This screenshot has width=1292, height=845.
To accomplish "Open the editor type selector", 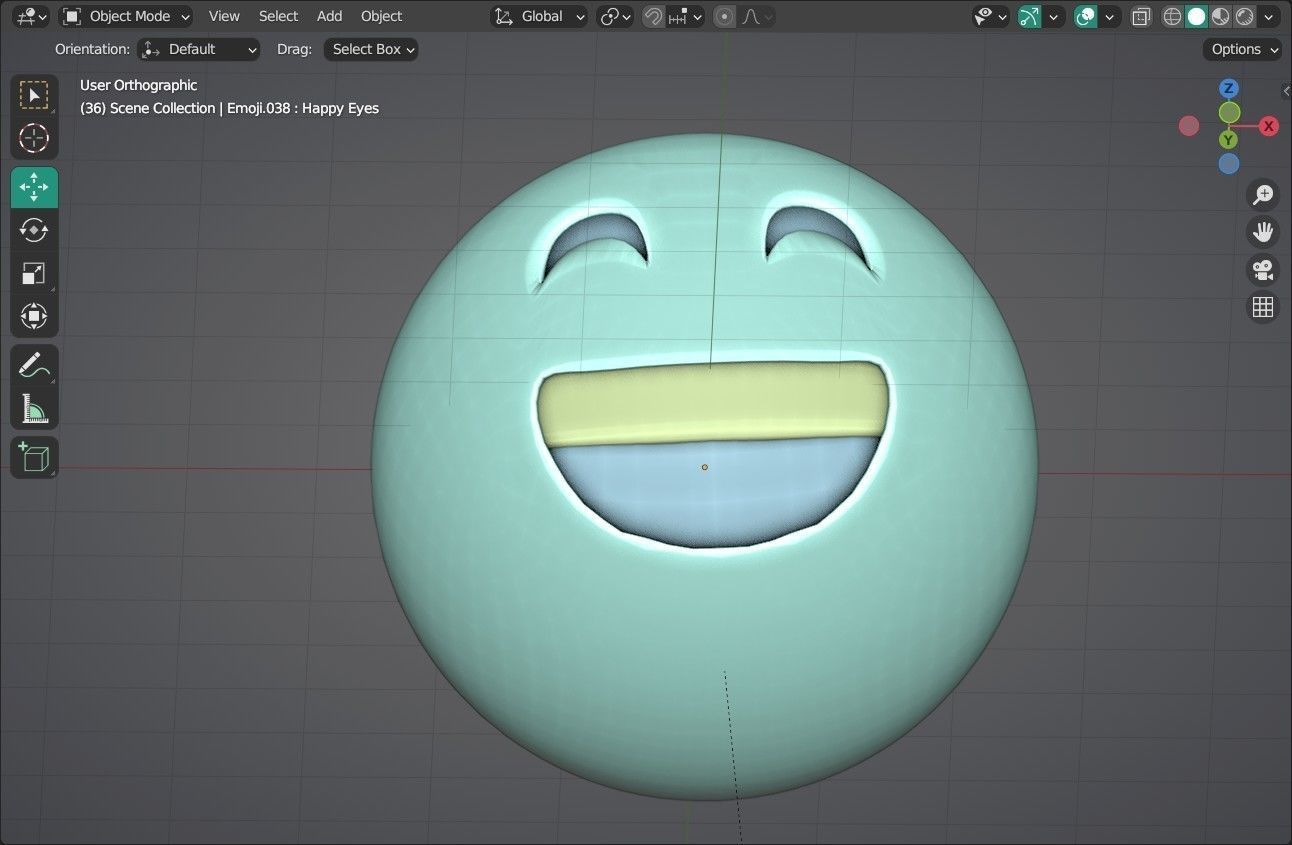I will tap(32, 16).
